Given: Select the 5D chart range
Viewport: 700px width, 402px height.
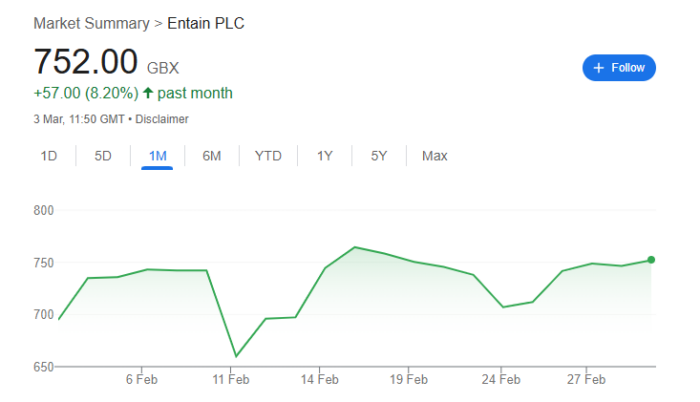Looking at the screenshot, I should click(x=103, y=156).
